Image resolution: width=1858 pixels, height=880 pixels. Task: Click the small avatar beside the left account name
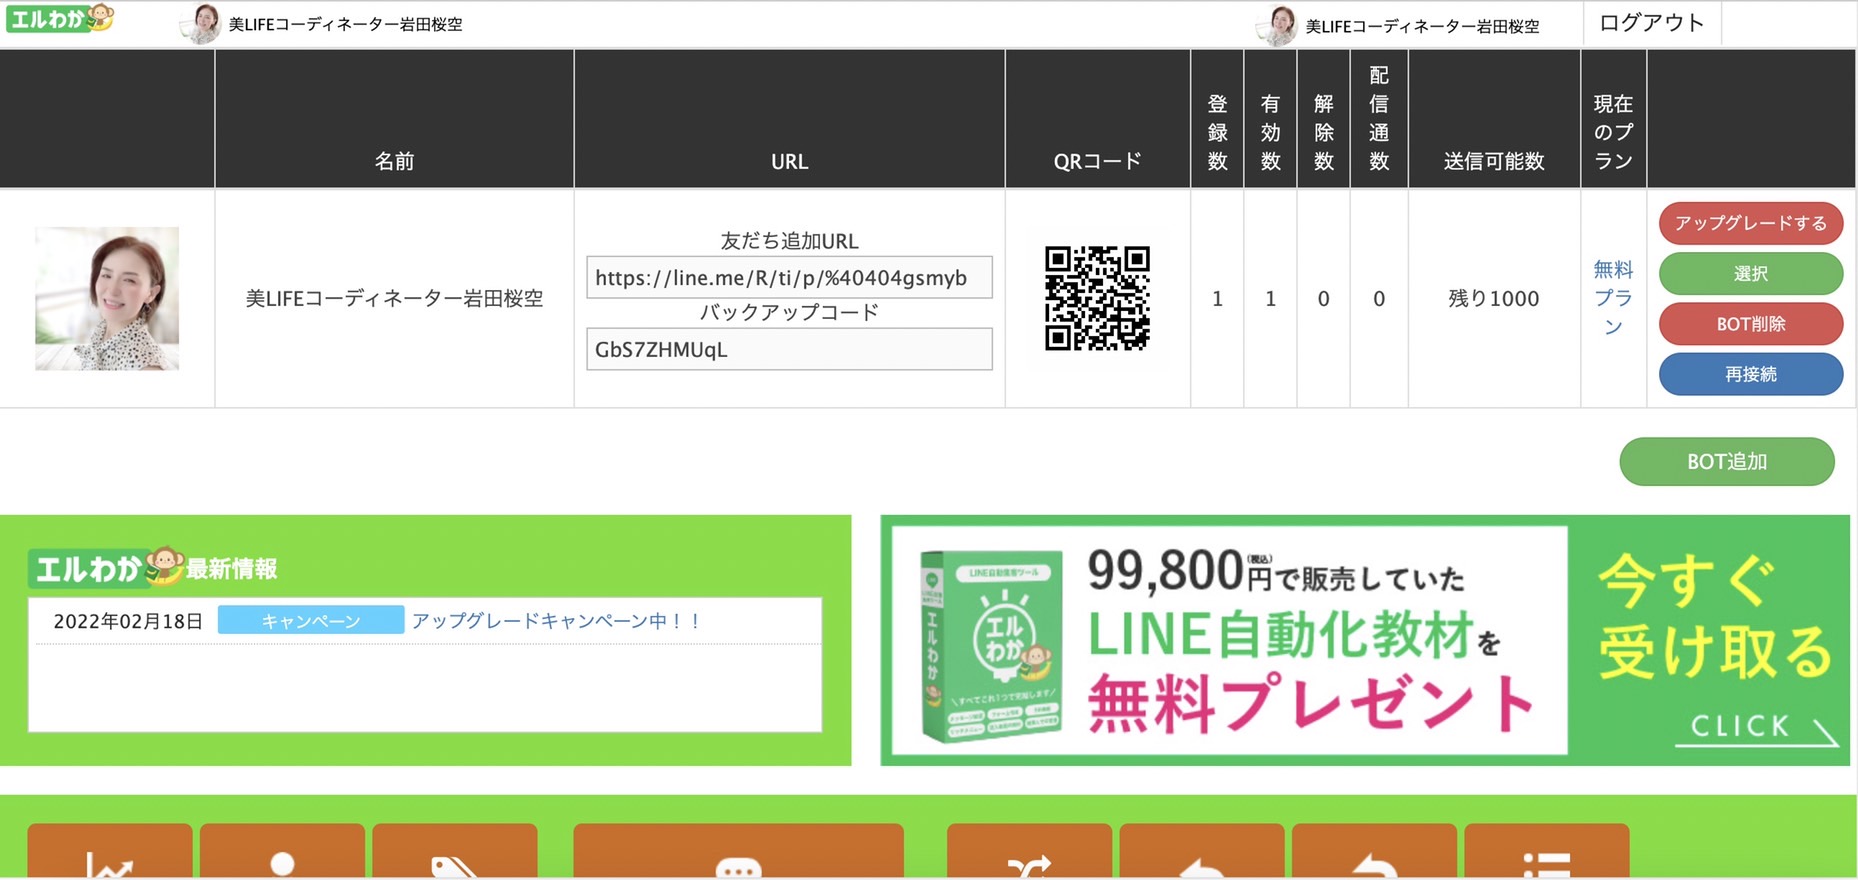[203, 24]
